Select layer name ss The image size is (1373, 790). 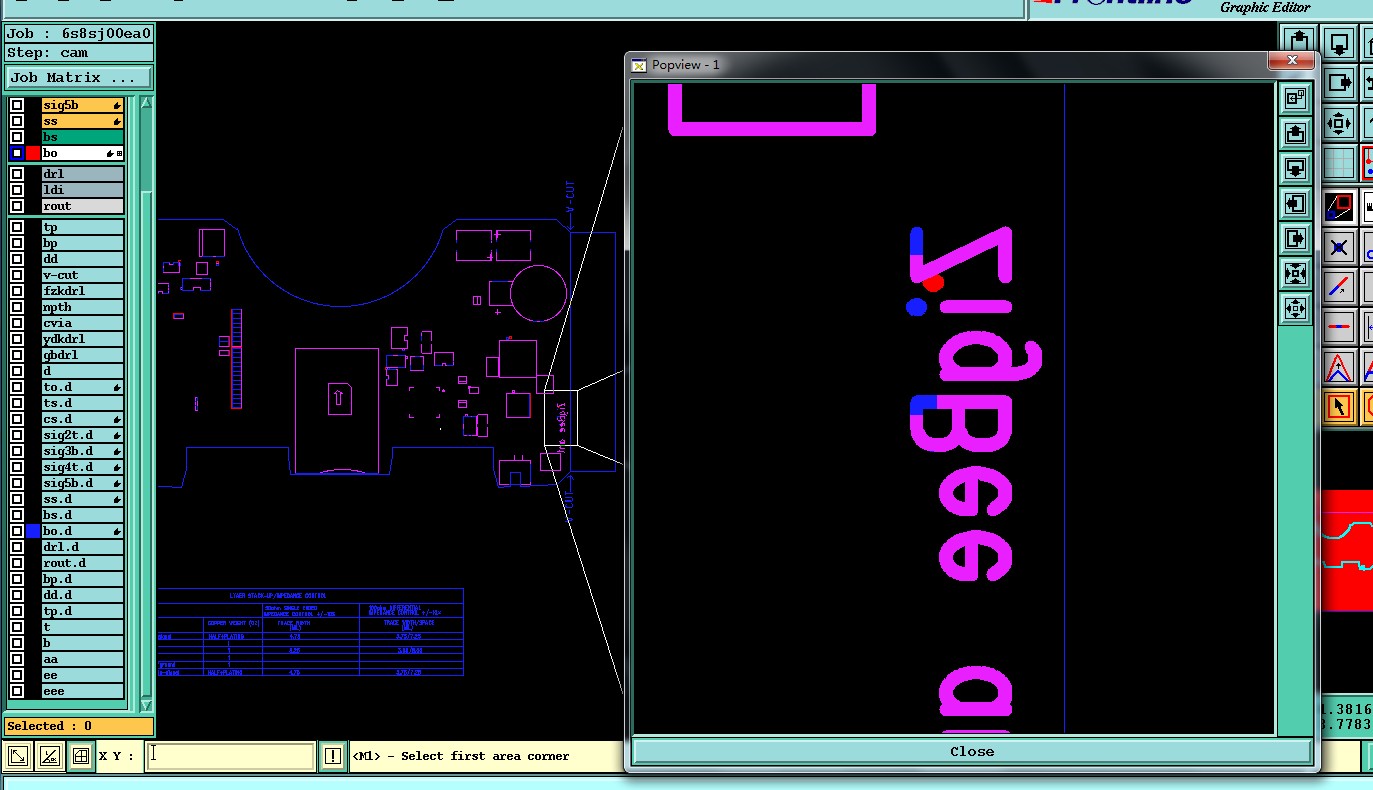pos(82,121)
